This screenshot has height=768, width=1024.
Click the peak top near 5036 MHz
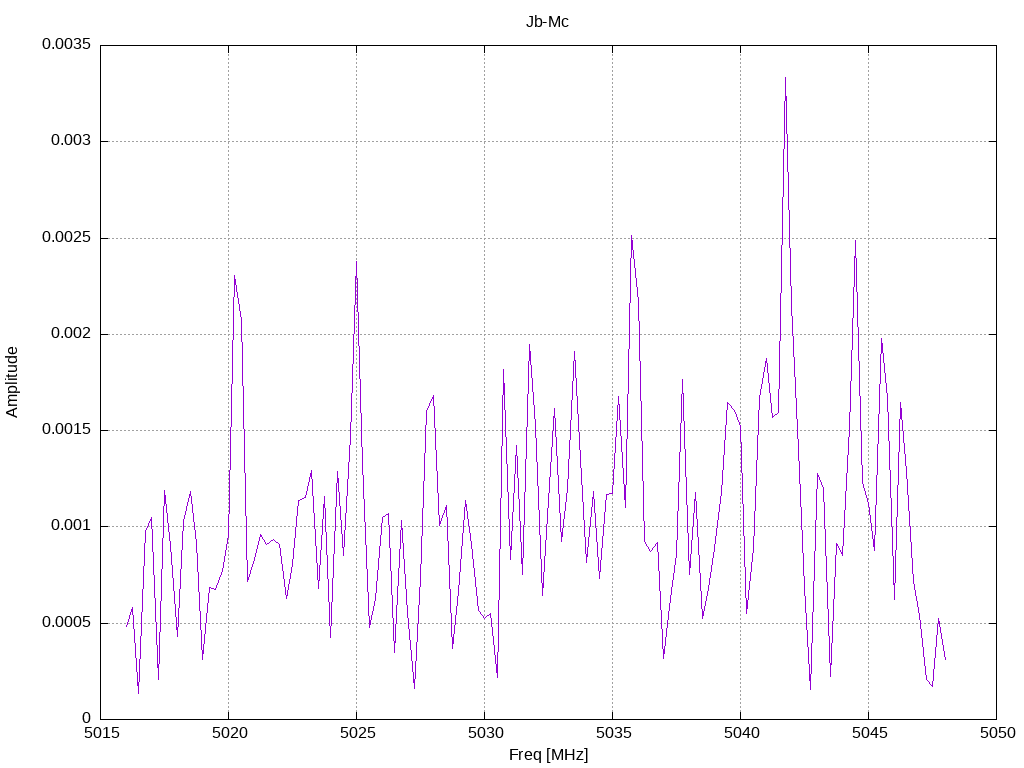(631, 236)
